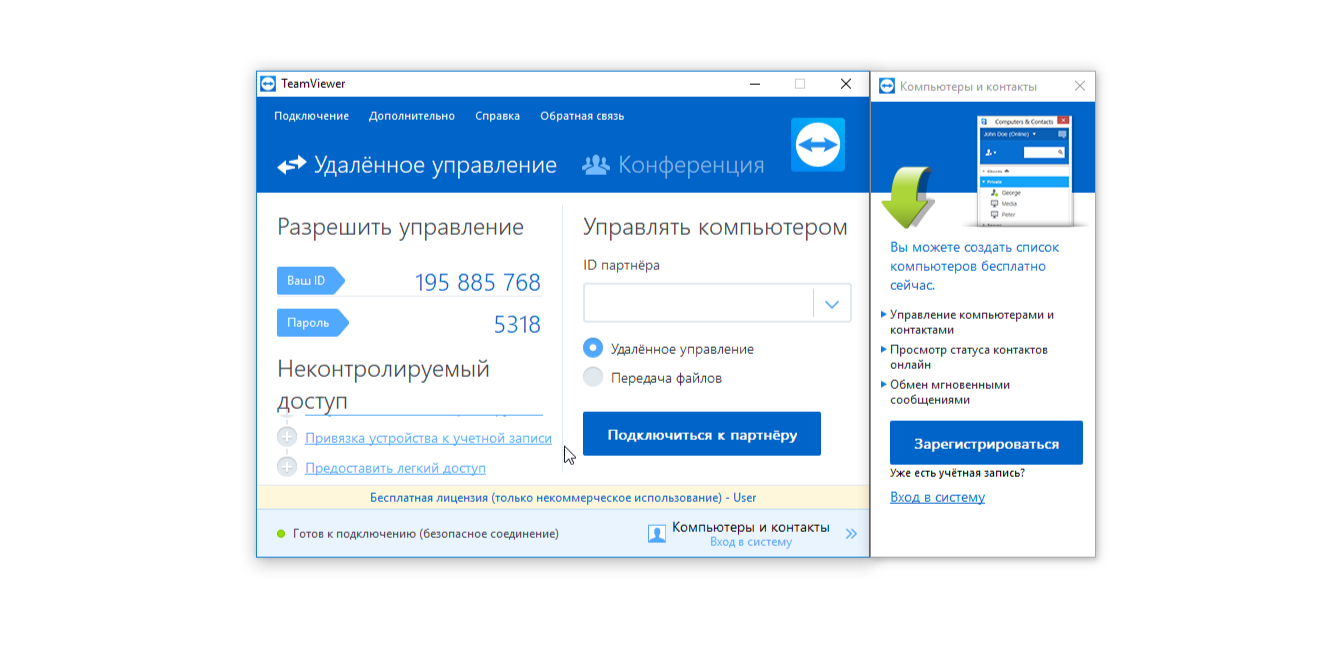
Task: Select the Удалённое управление radio button
Action: point(594,348)
